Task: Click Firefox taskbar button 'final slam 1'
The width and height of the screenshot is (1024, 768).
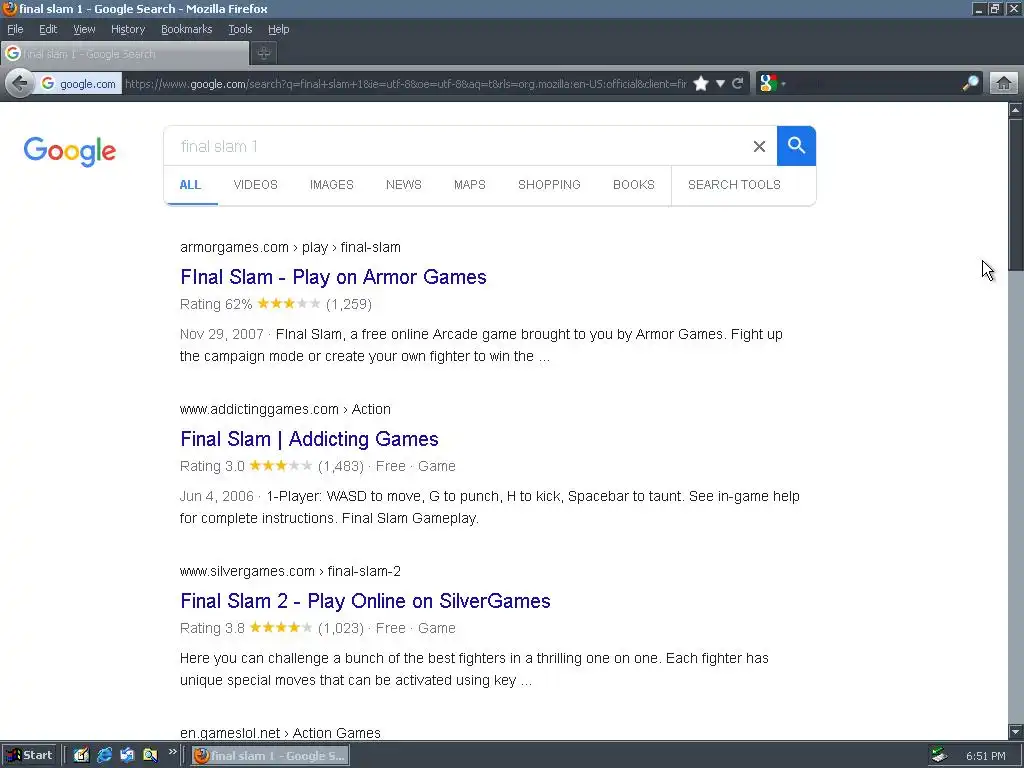Action: (270, 756)
